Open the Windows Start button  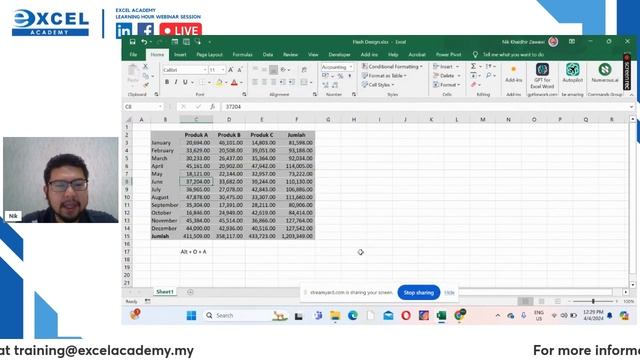click(191, 315)
